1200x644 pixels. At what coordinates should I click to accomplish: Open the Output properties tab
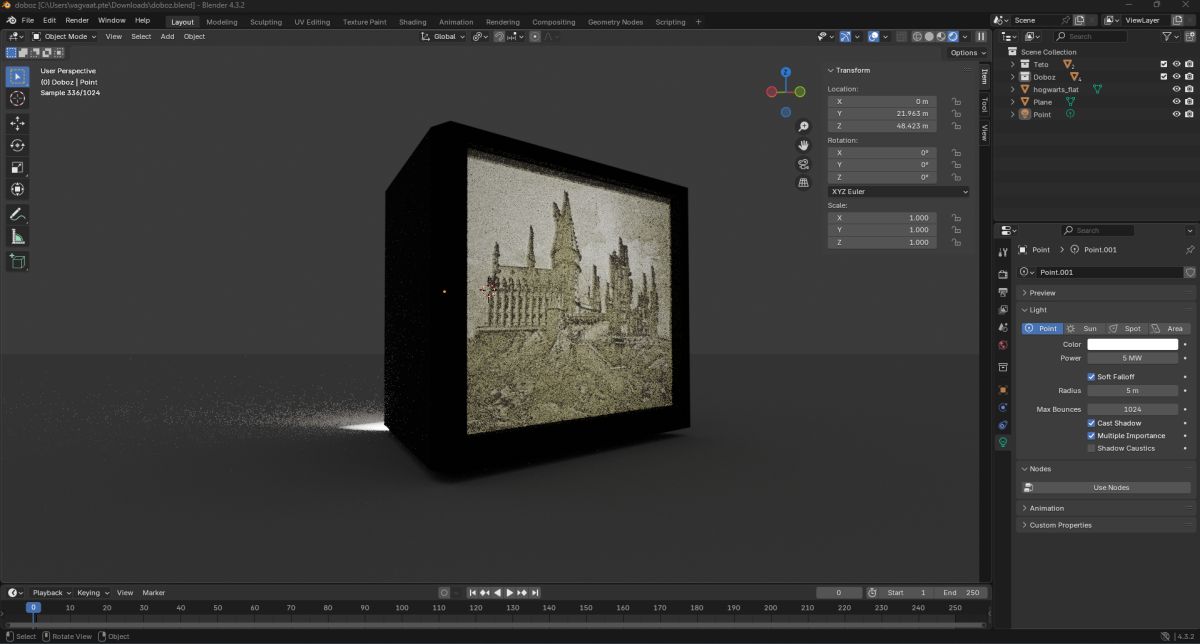pyautogui.click(x=1003, y=292)
